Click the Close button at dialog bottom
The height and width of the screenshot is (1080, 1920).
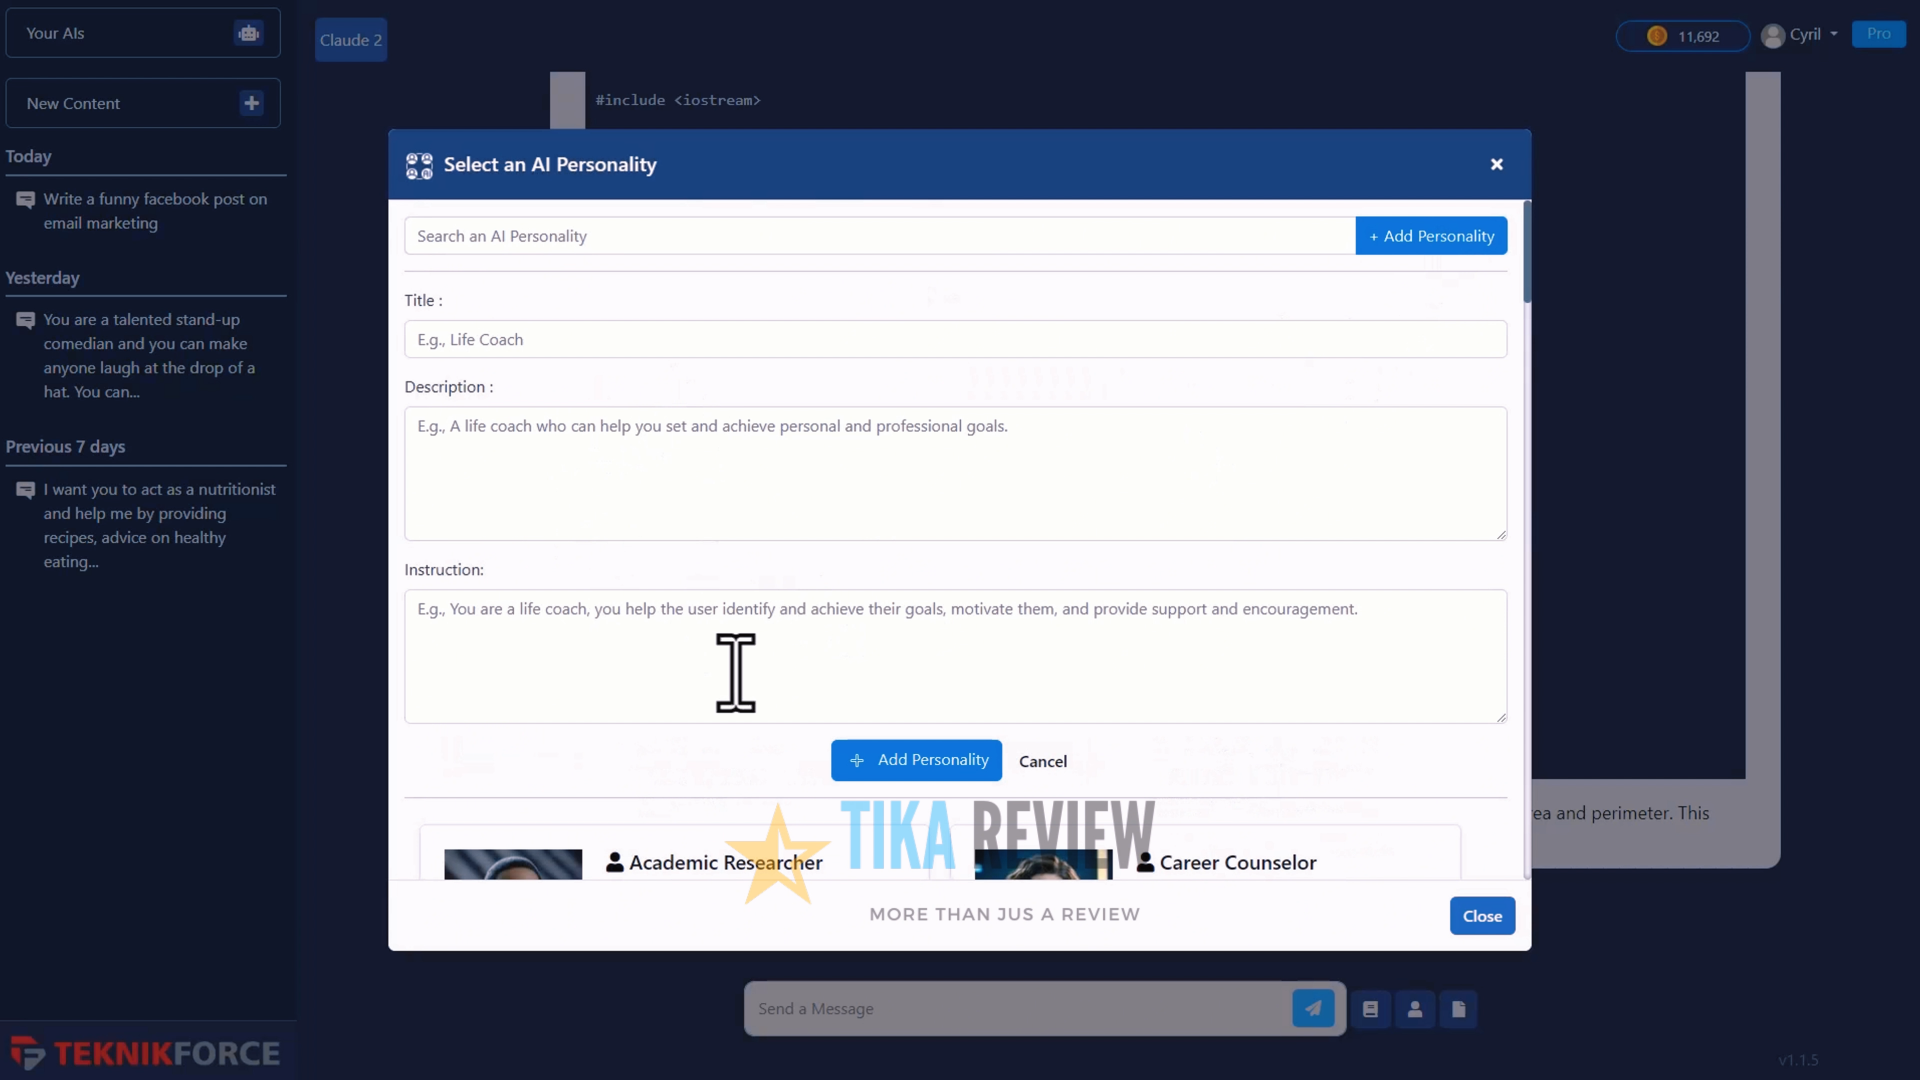(x=1482, y=916)
